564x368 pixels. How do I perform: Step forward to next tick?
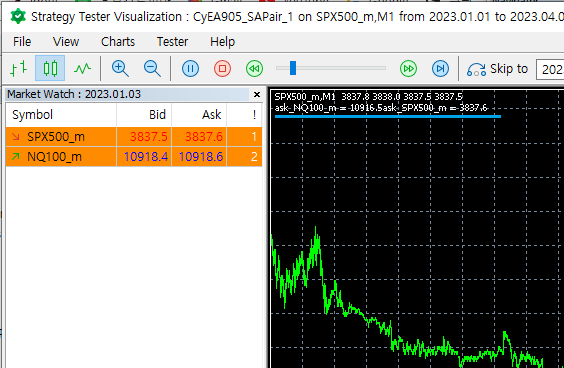tap(440, 68)
